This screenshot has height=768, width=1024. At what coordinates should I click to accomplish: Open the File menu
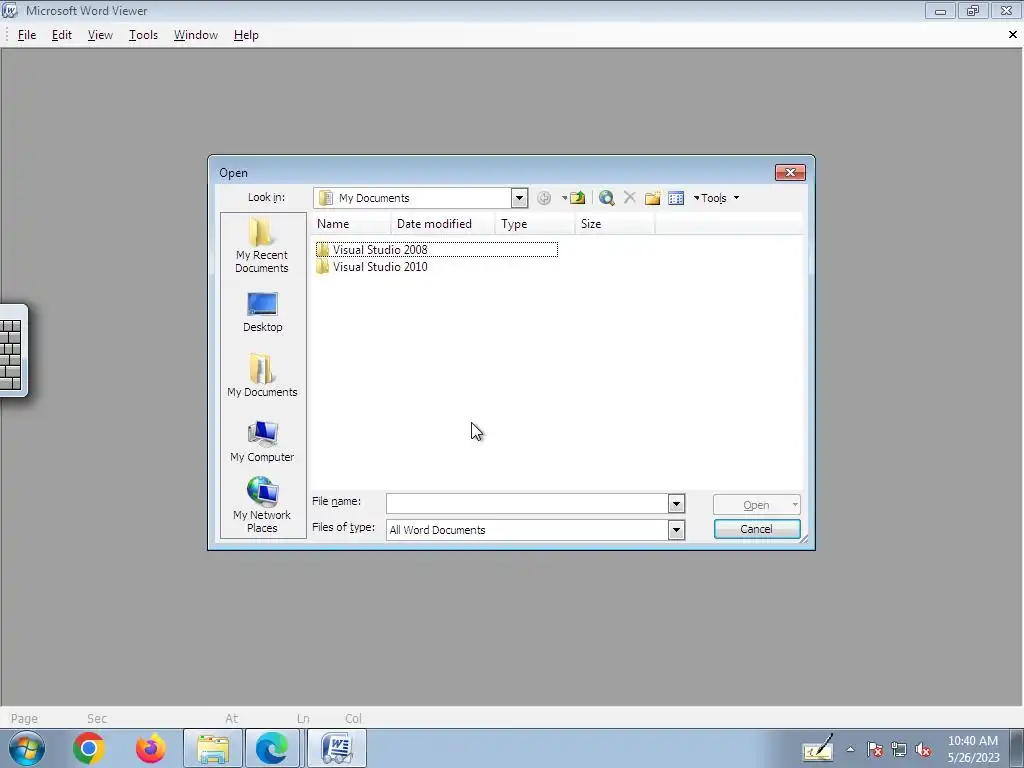coord(27,35)
